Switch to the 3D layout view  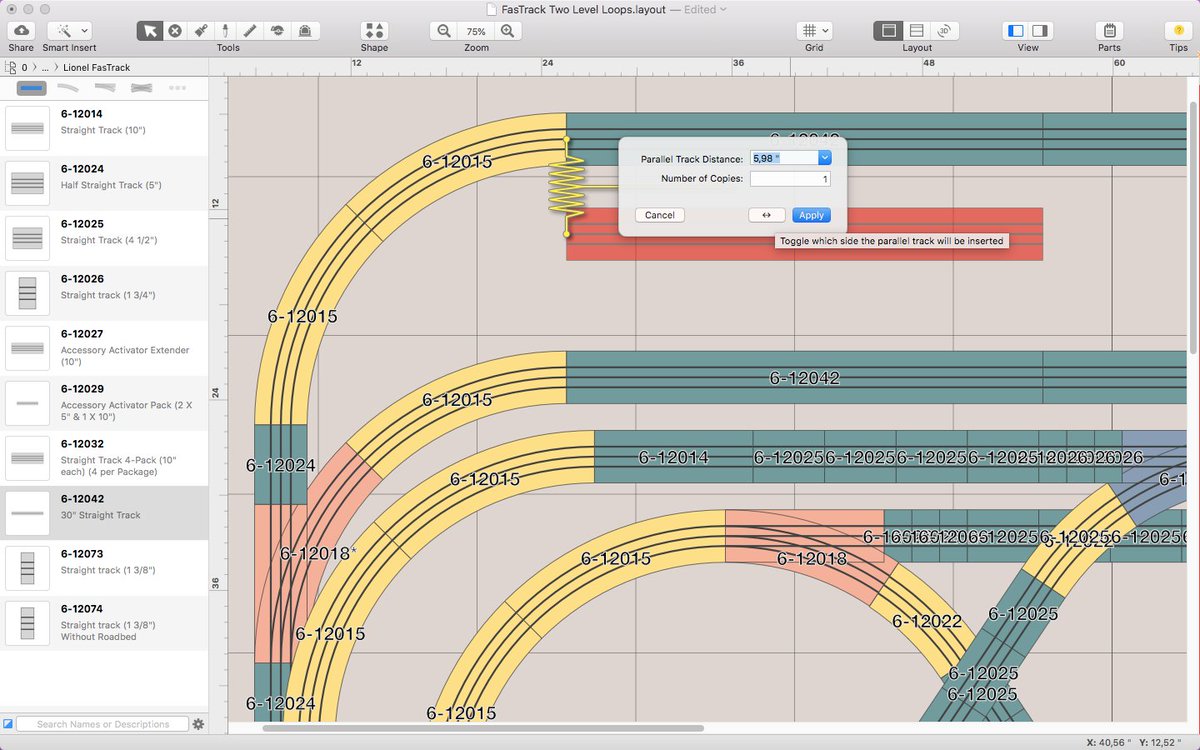[945, 31]
